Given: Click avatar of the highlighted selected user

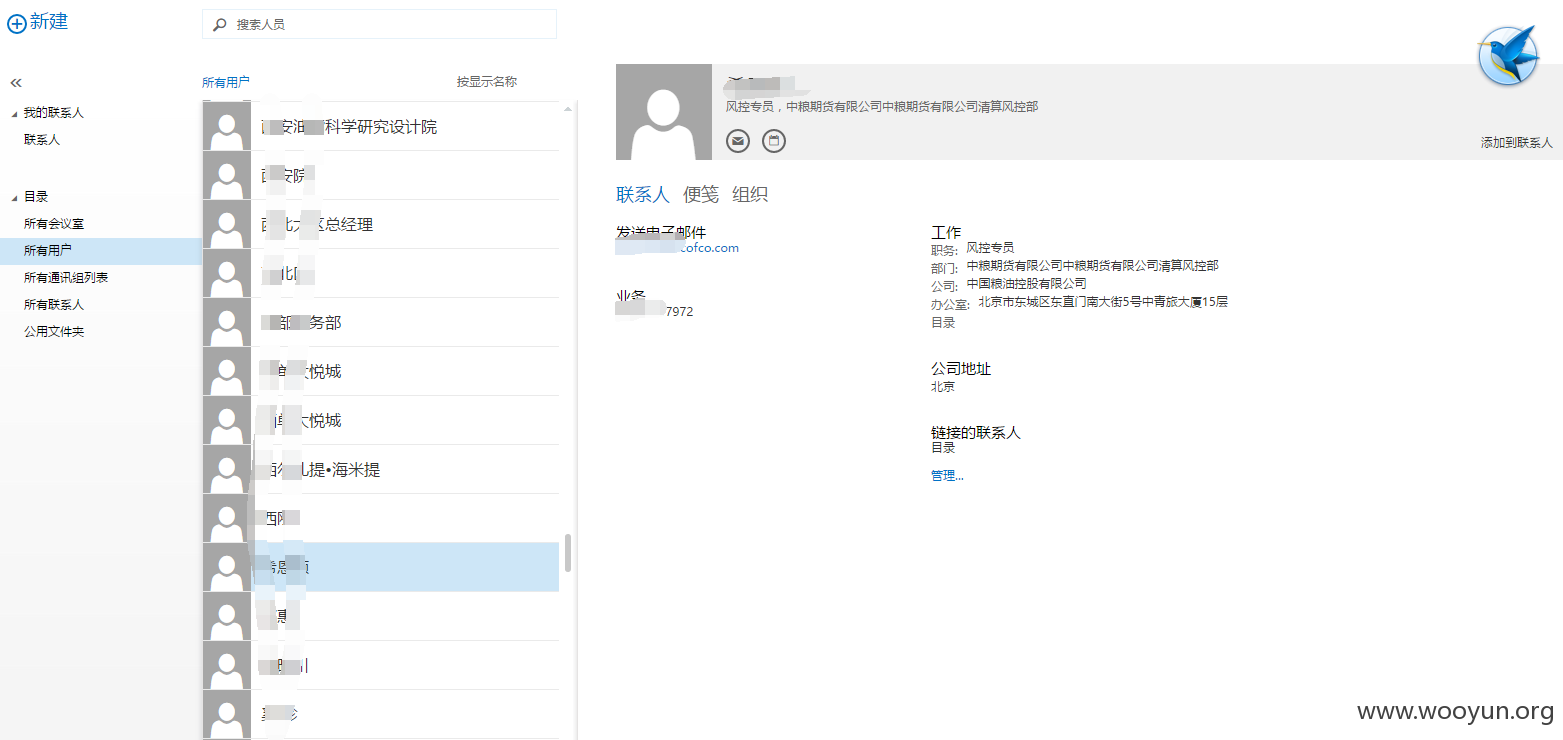Looking at the screenshot, I should (x=227, y=568).
